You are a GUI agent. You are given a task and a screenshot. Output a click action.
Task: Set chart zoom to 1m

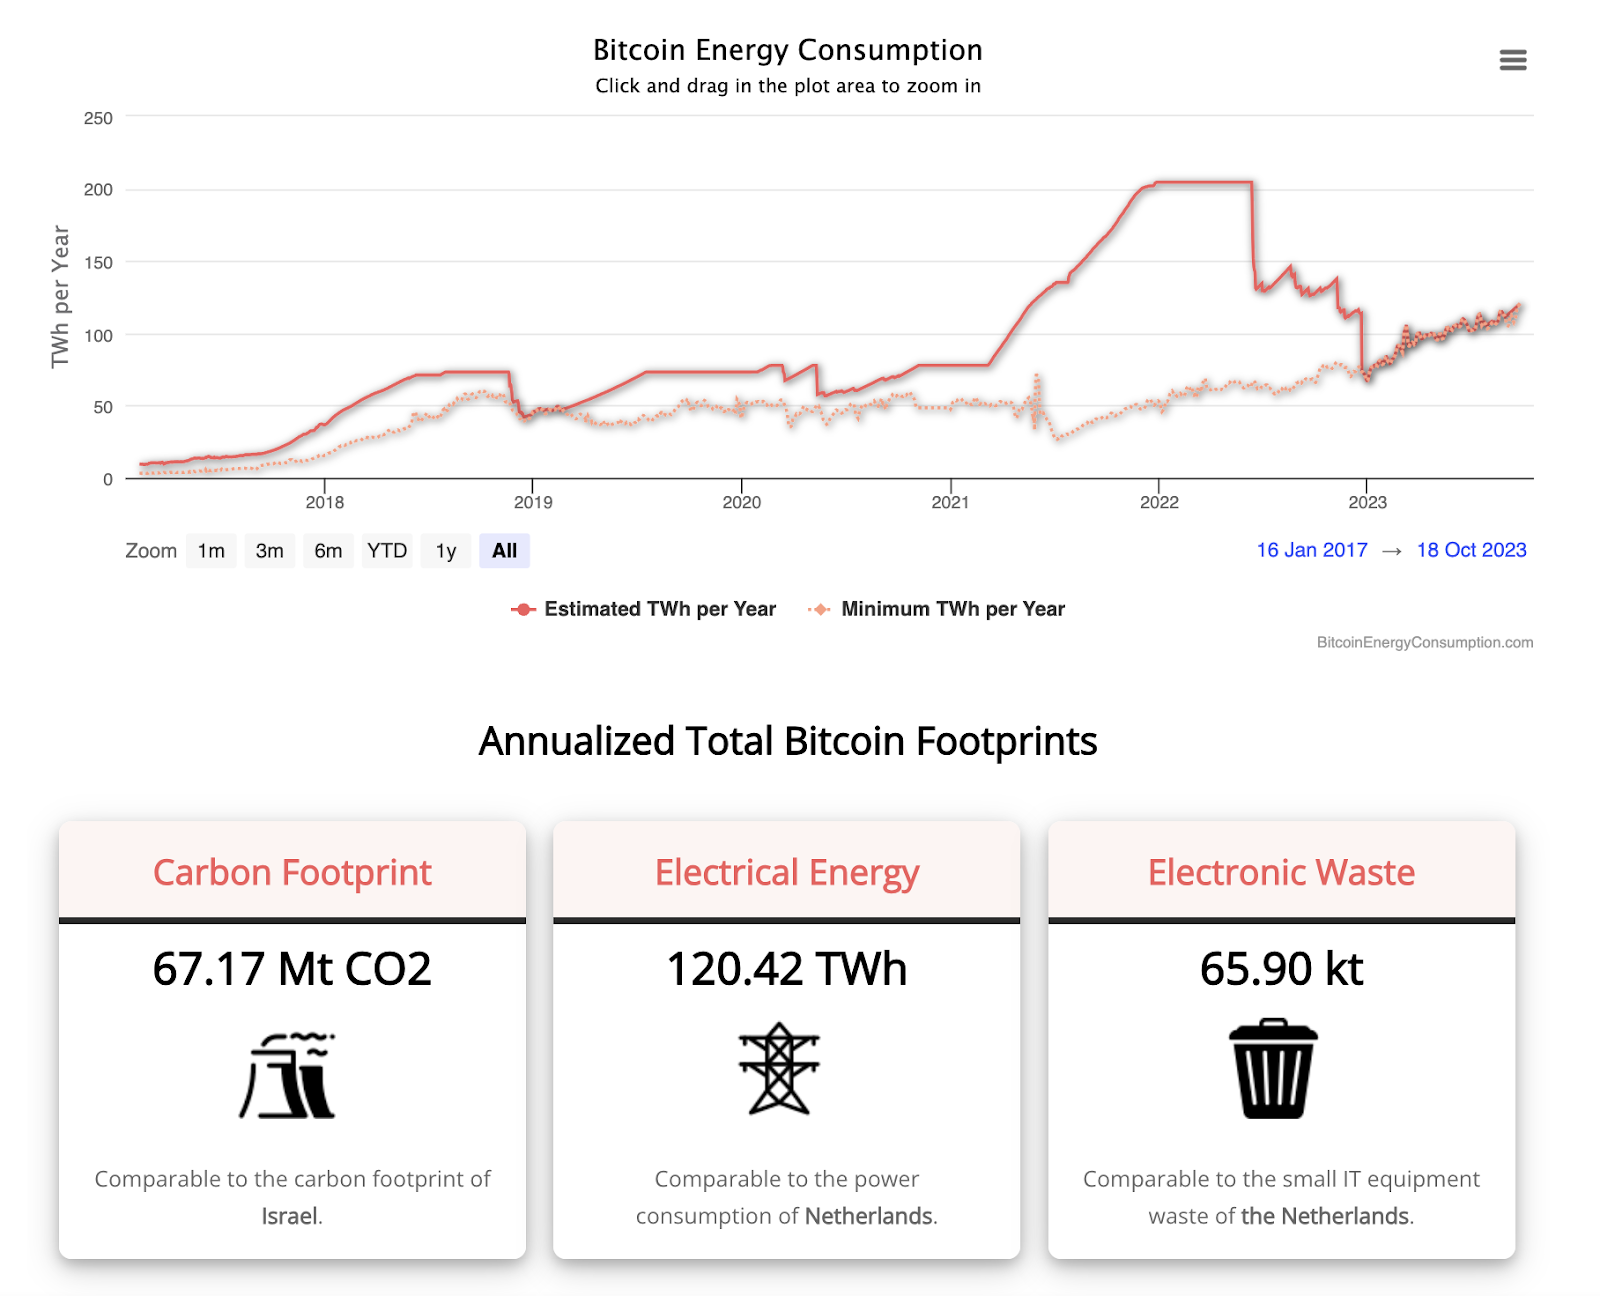pyautogui.click(x=211, y=551)
